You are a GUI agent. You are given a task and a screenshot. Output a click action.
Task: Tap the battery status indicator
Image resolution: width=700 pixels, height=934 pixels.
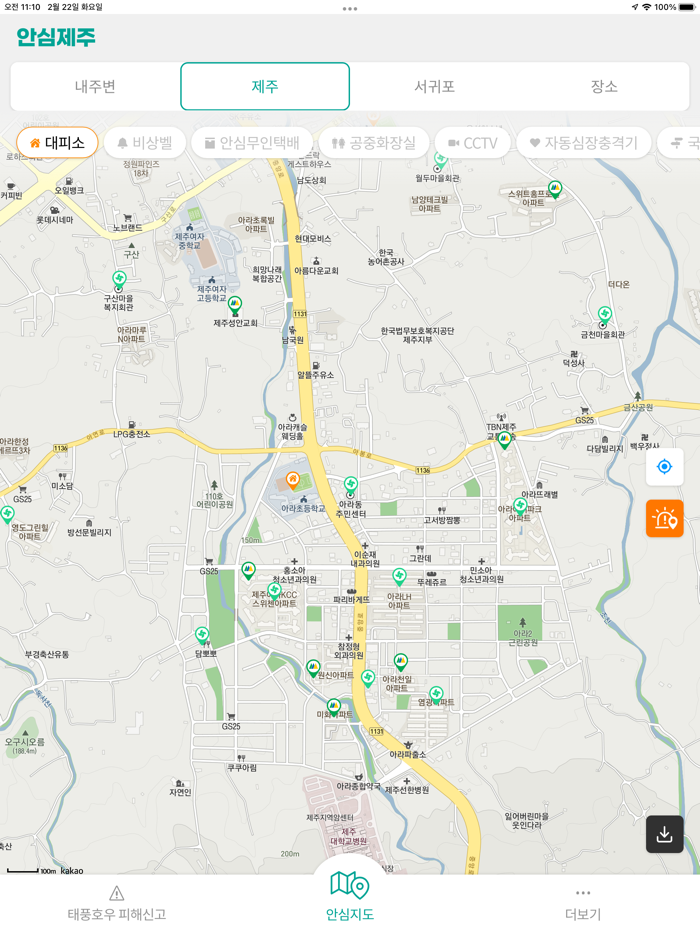(x=687, y=7)
